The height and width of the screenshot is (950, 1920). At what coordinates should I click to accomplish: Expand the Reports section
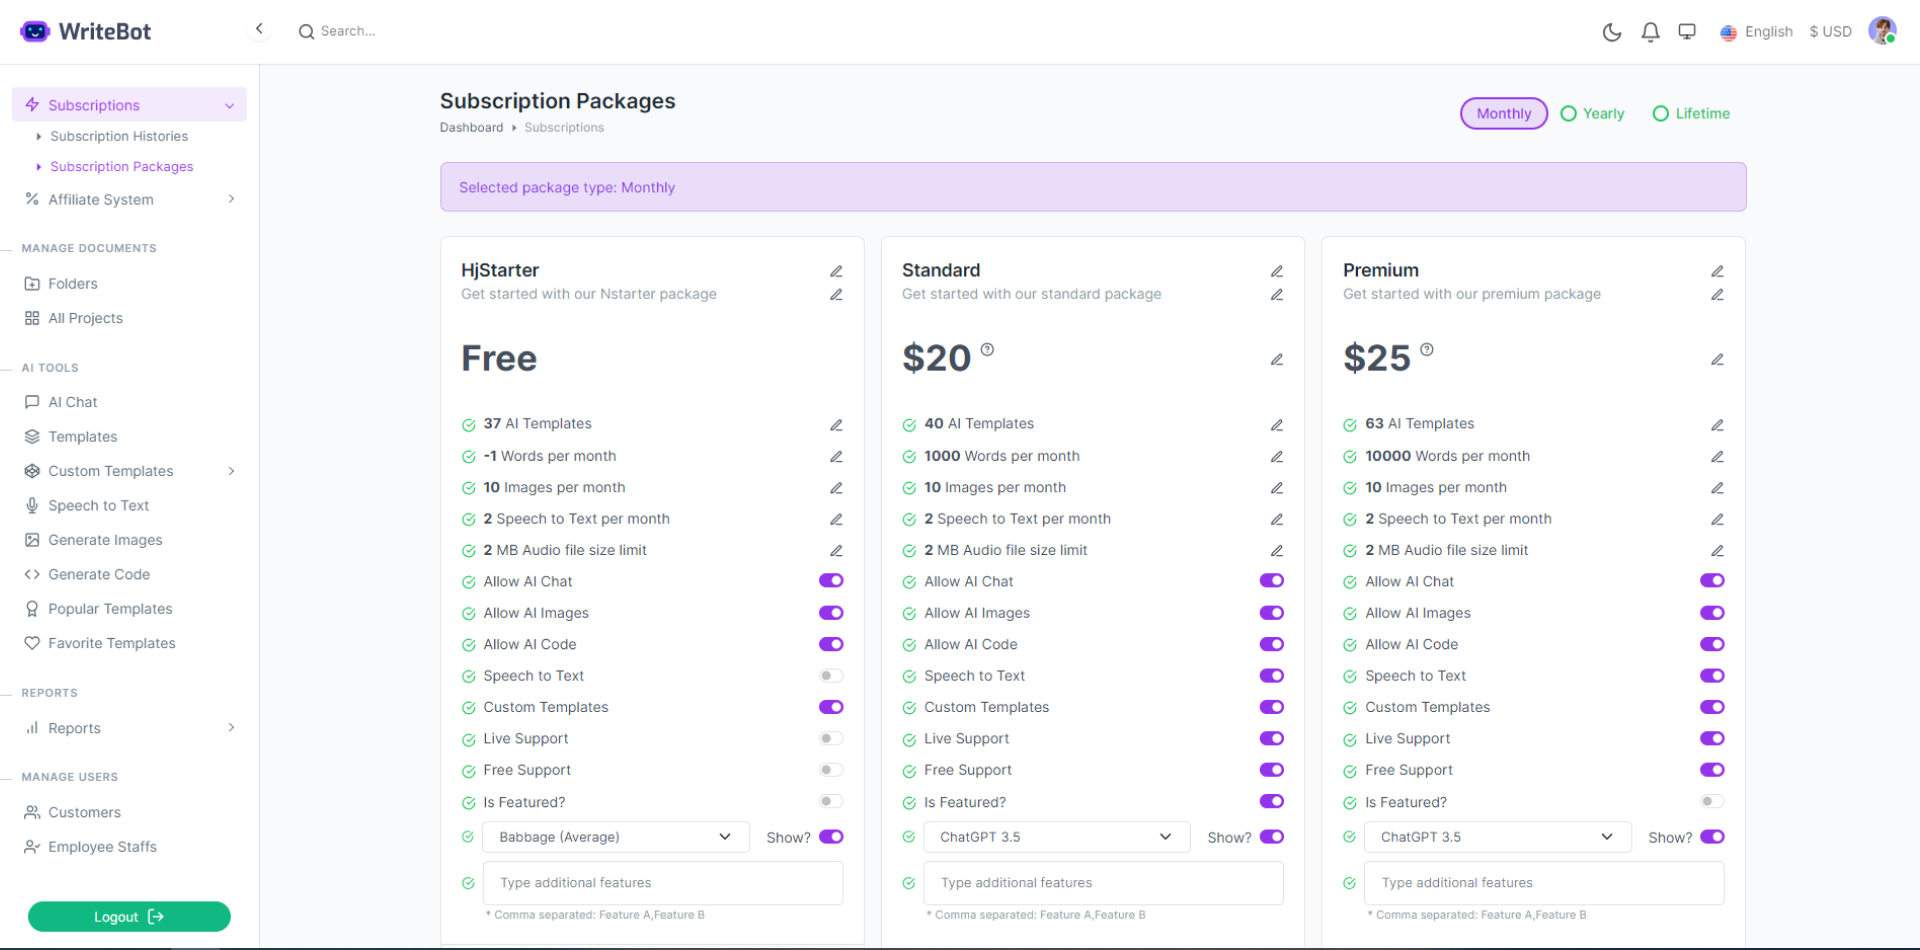tap(74, 728)
